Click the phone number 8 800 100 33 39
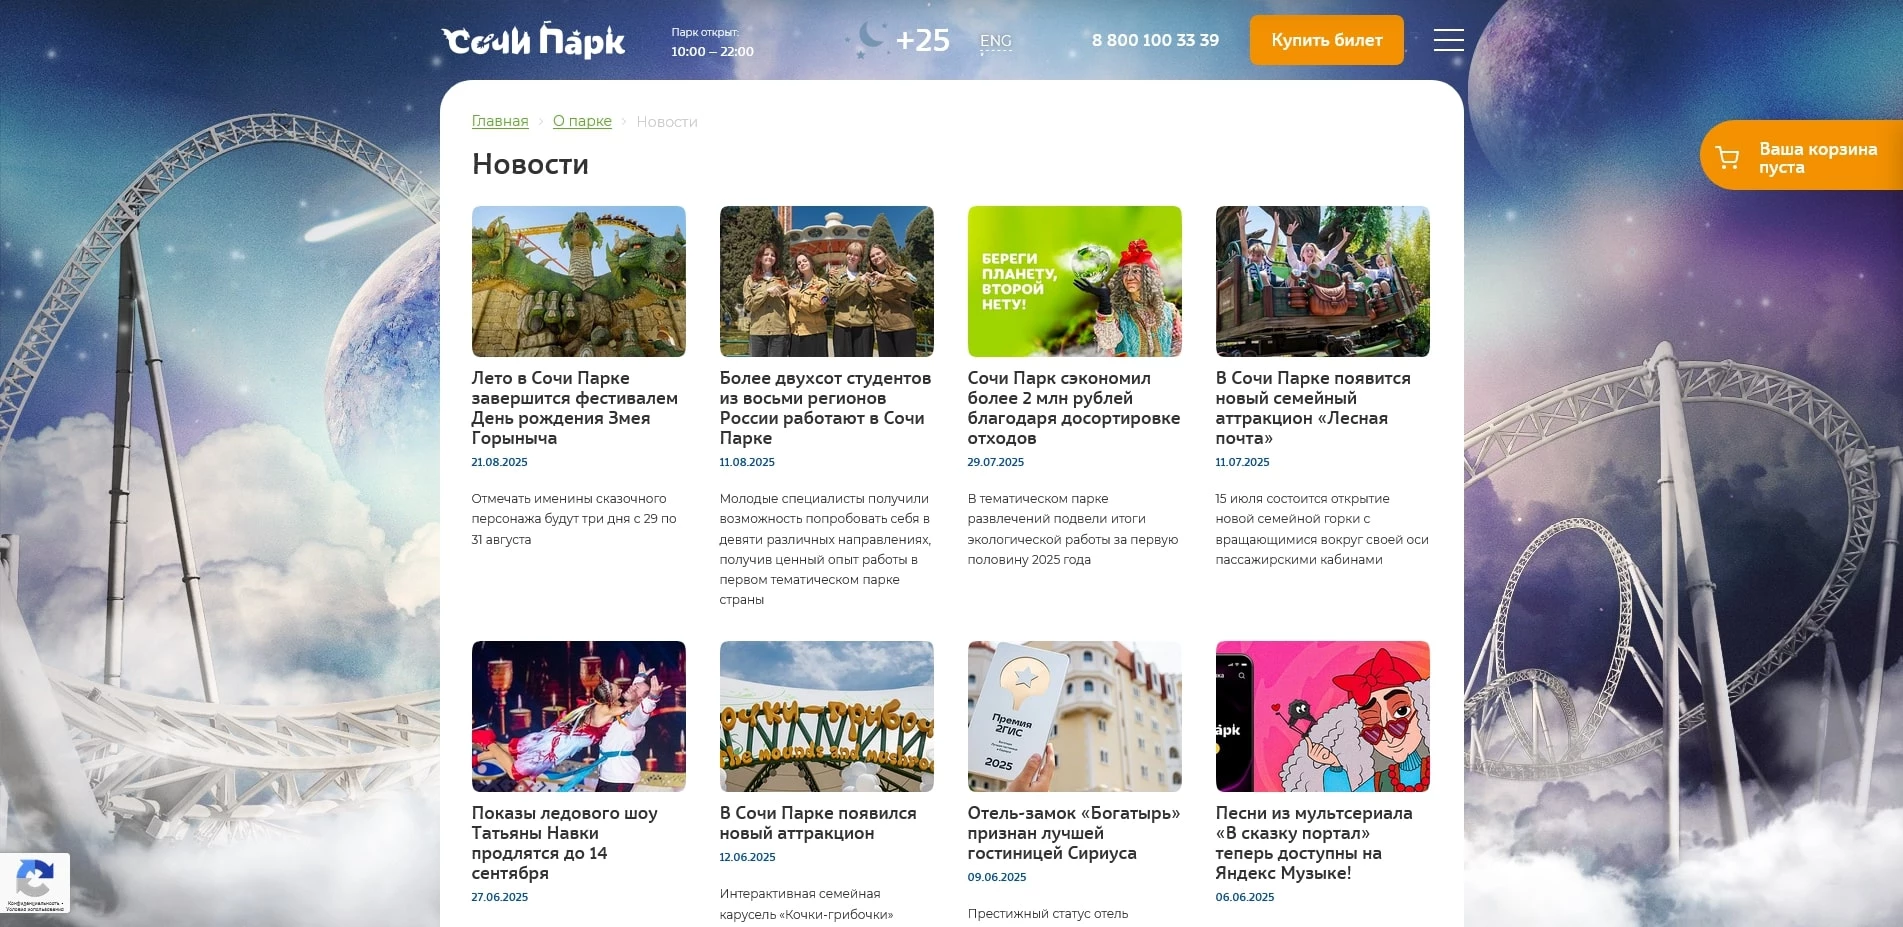The height and width of the screenshot is (927, 1903). 1155,40
